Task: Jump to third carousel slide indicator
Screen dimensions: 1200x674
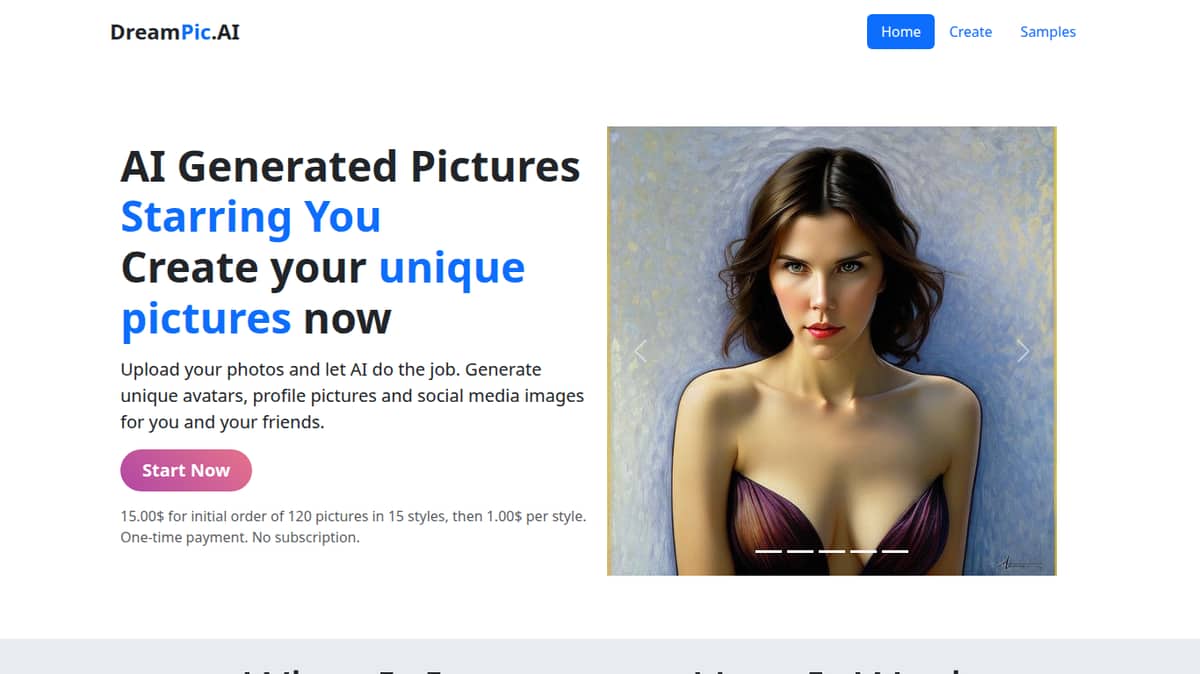Action: [832, 551]
